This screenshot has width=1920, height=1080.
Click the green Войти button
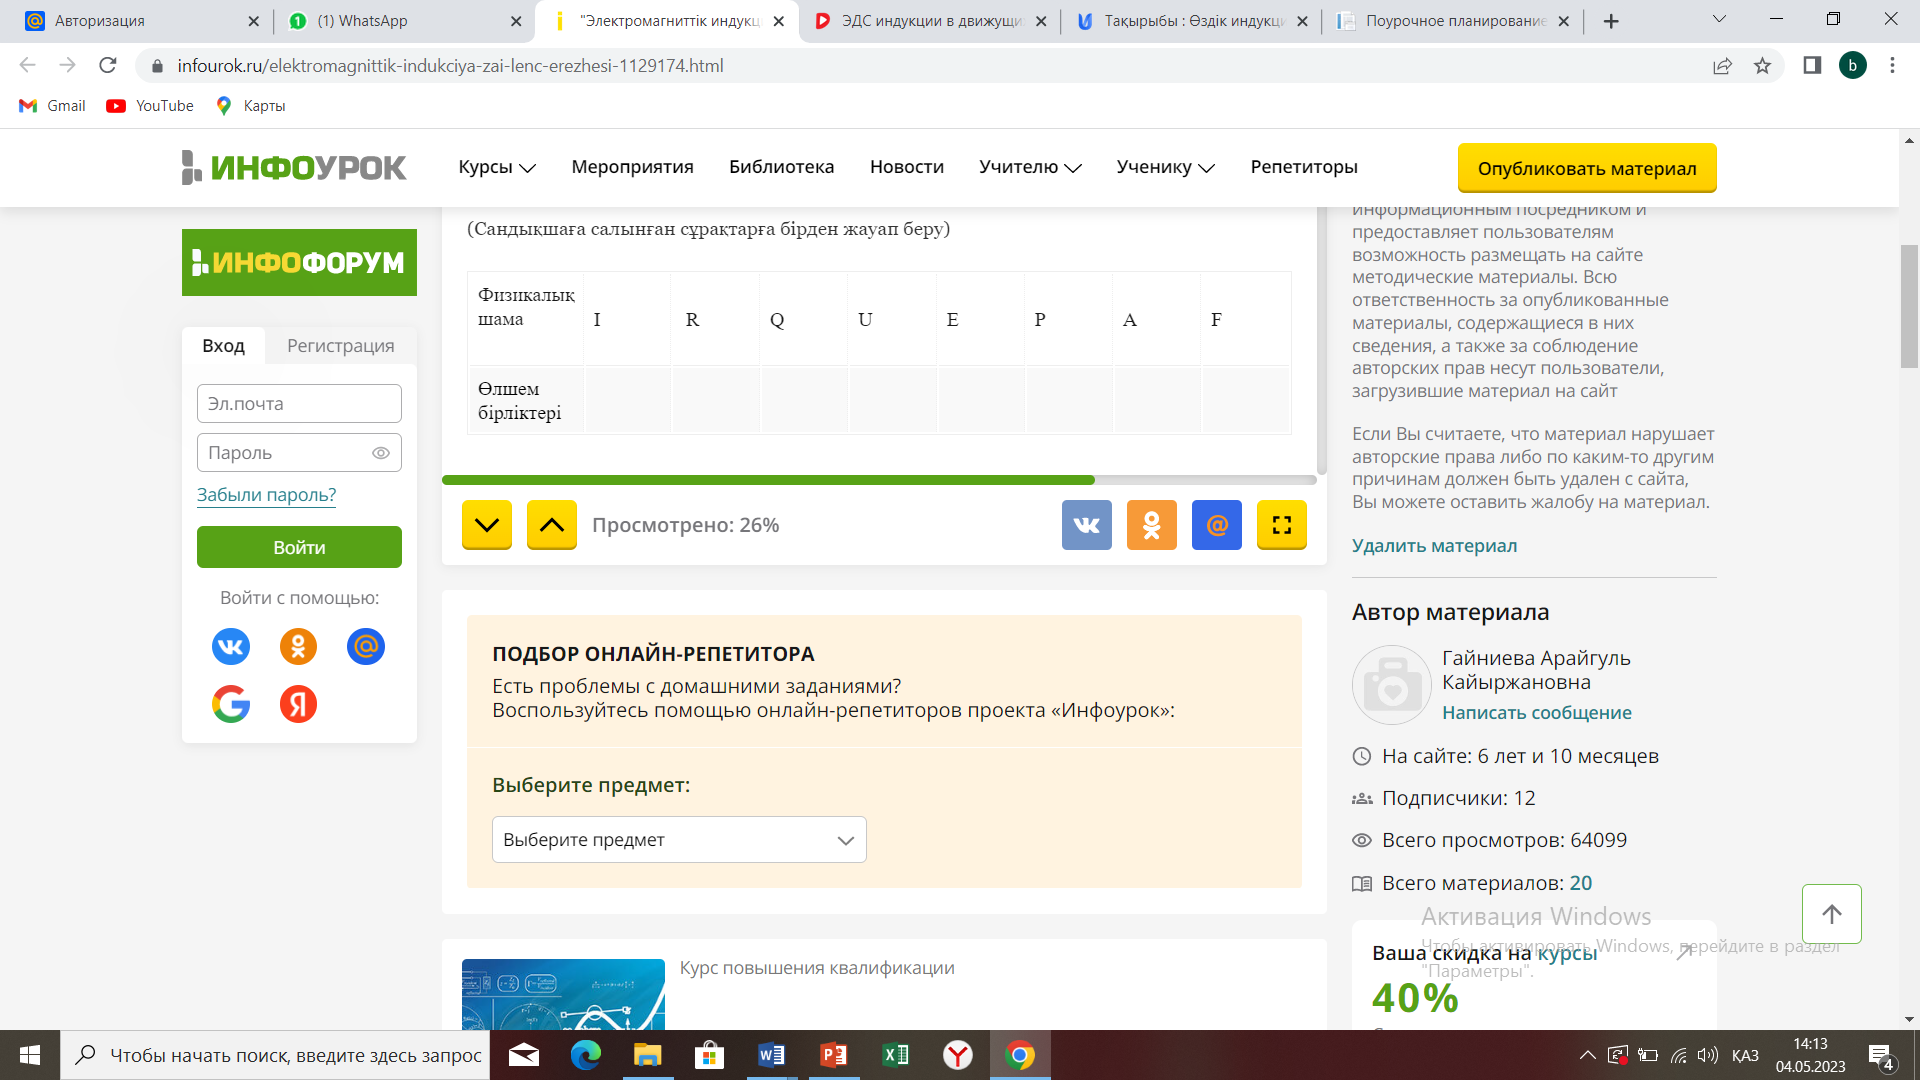click(299, 547)
